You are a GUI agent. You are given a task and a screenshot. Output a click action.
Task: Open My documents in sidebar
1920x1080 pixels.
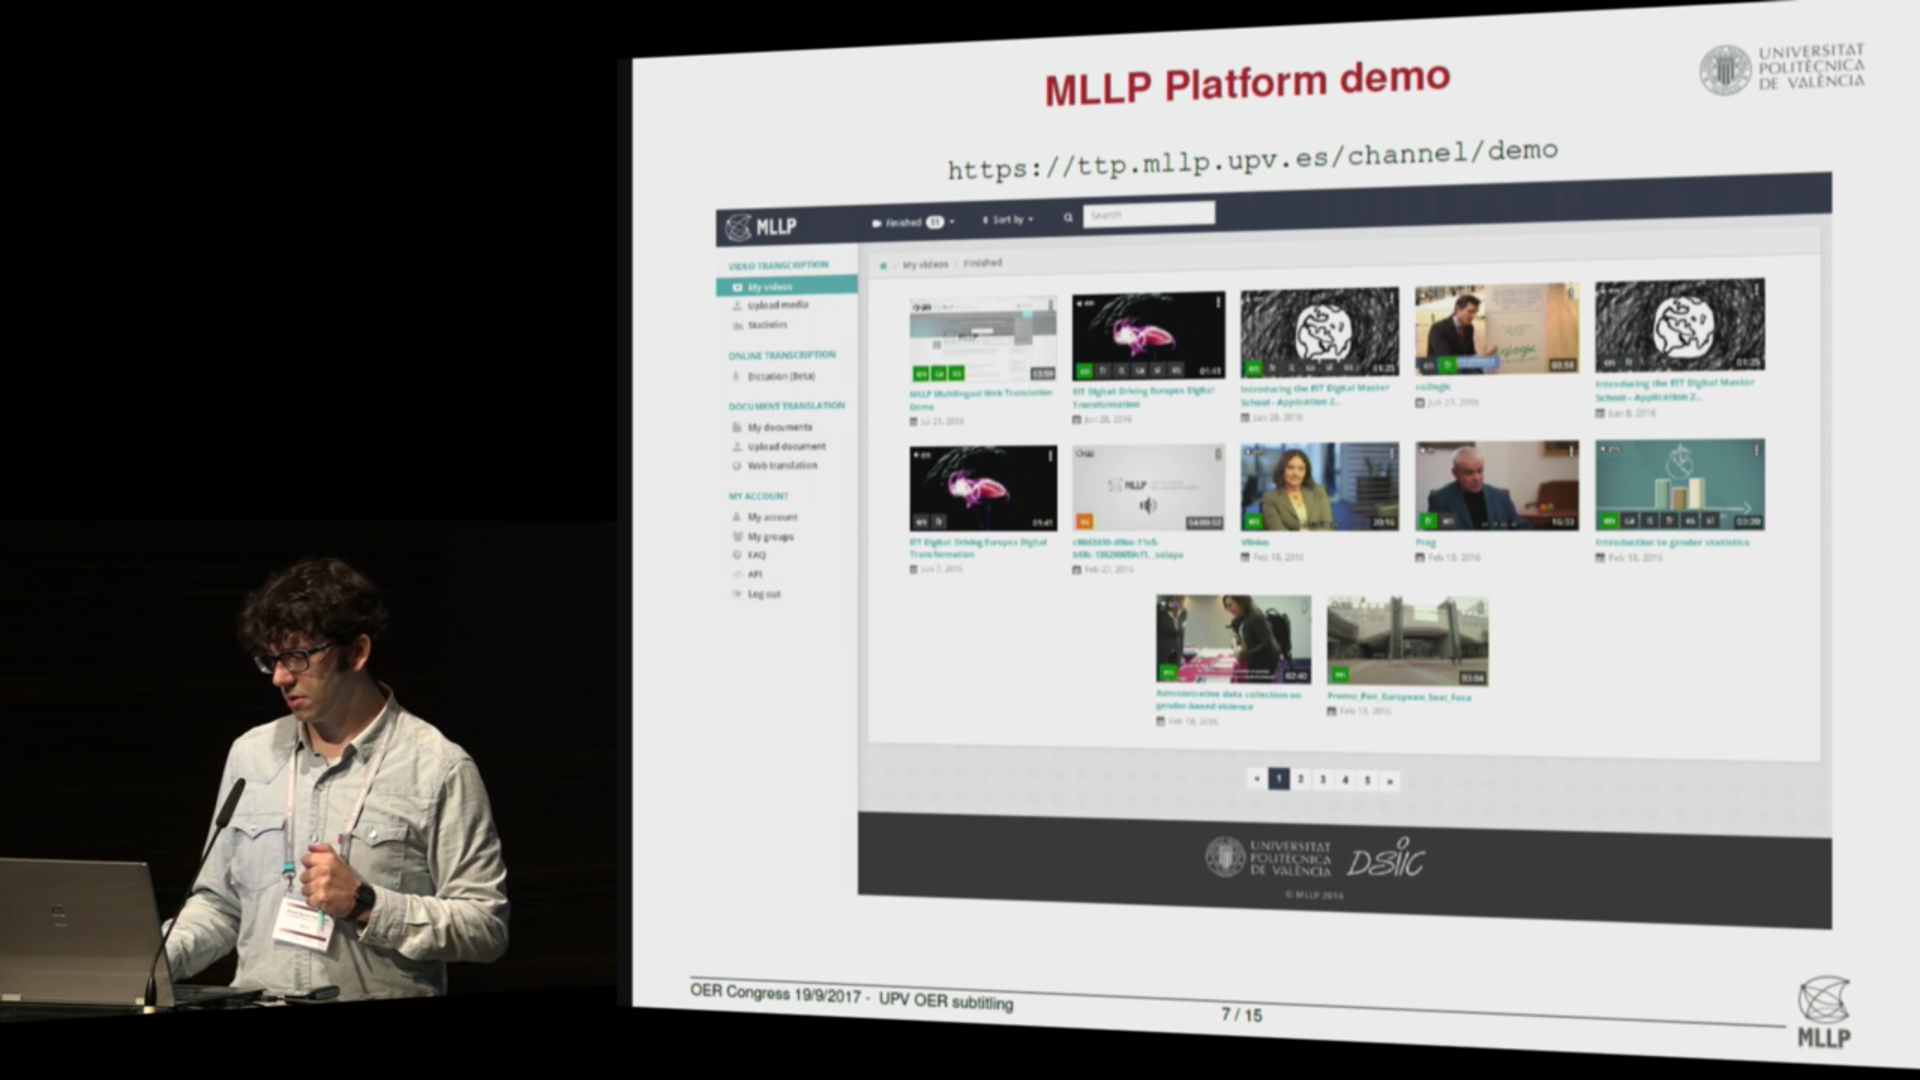[x=780, y=427]
